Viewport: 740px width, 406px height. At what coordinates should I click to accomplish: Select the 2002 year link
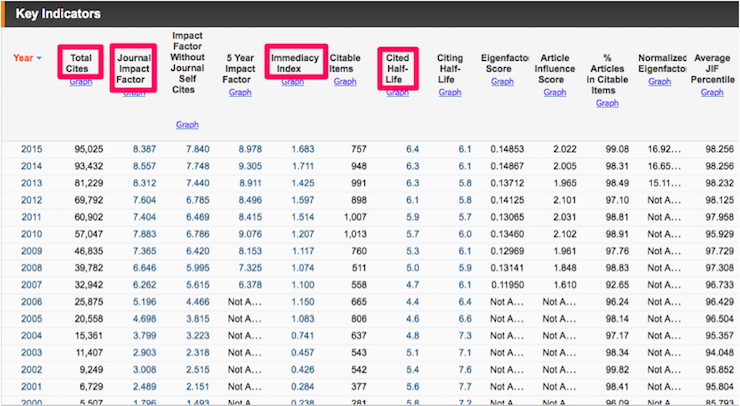click(x=31, y=370)
